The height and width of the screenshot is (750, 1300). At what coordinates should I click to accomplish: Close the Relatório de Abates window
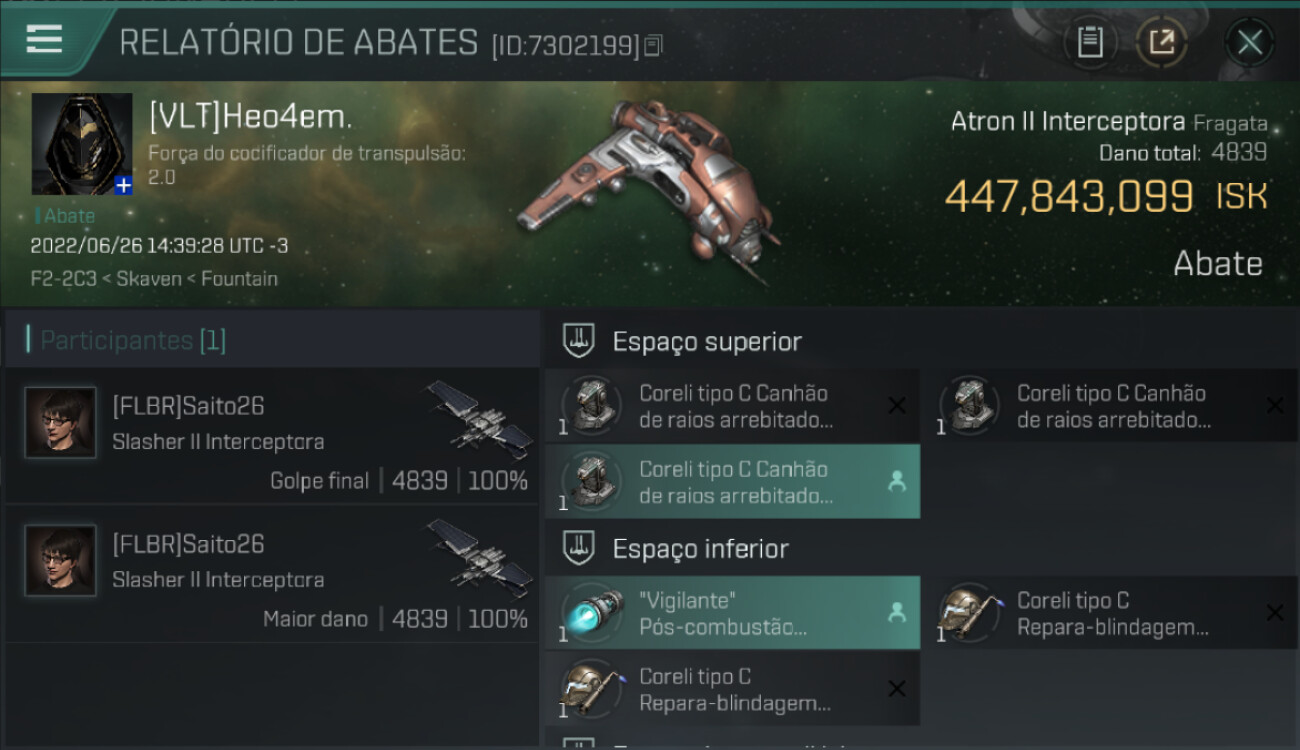coord(1250,42)
